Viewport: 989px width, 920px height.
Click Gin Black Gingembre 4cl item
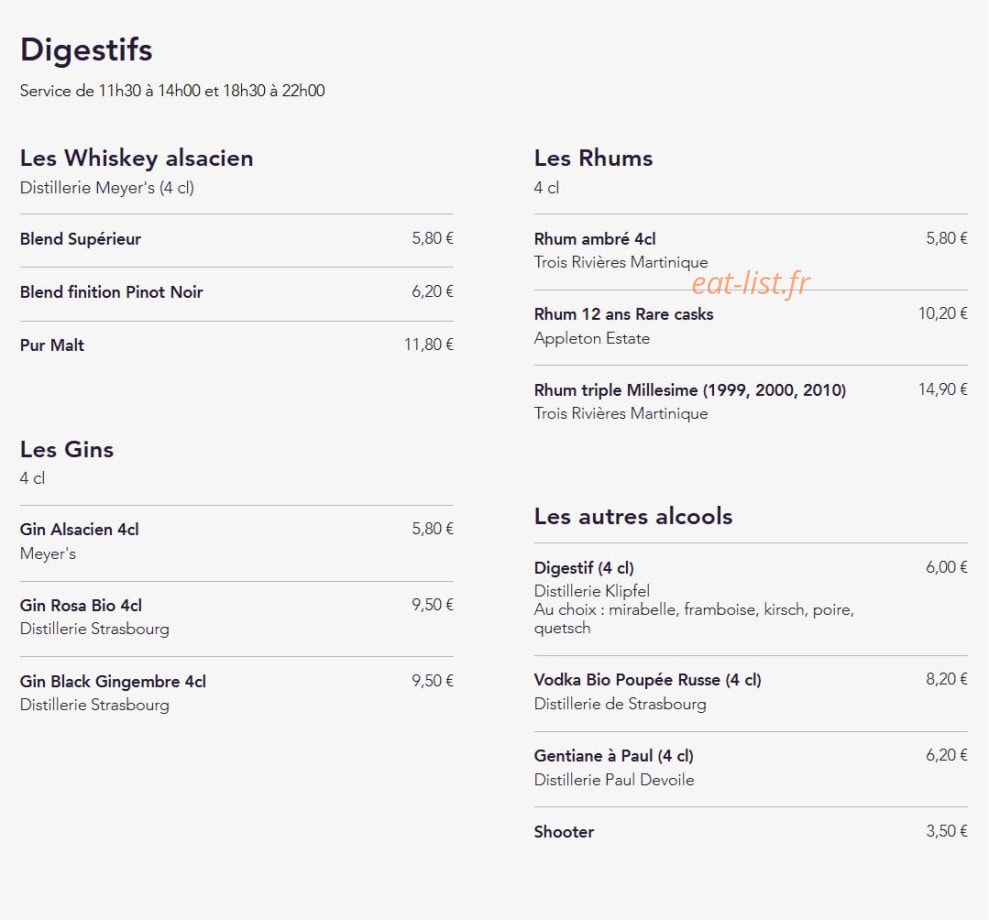pyautogui.click(x=237, y=692)
